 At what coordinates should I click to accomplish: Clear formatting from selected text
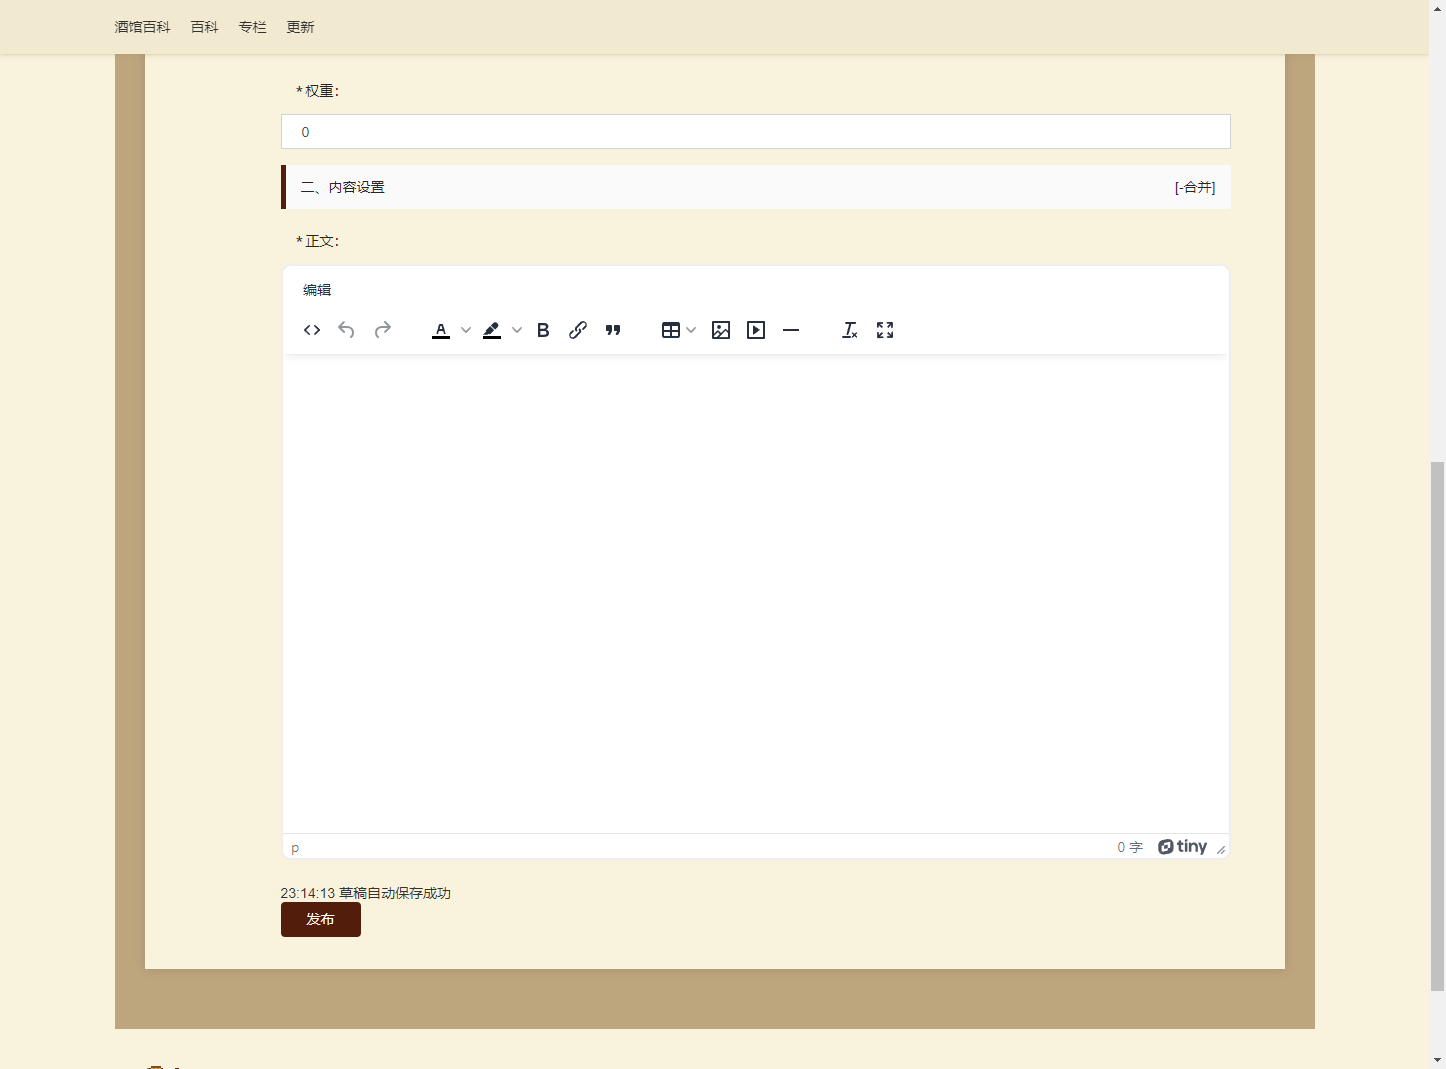pyautogui.click(x=850, y=330)
